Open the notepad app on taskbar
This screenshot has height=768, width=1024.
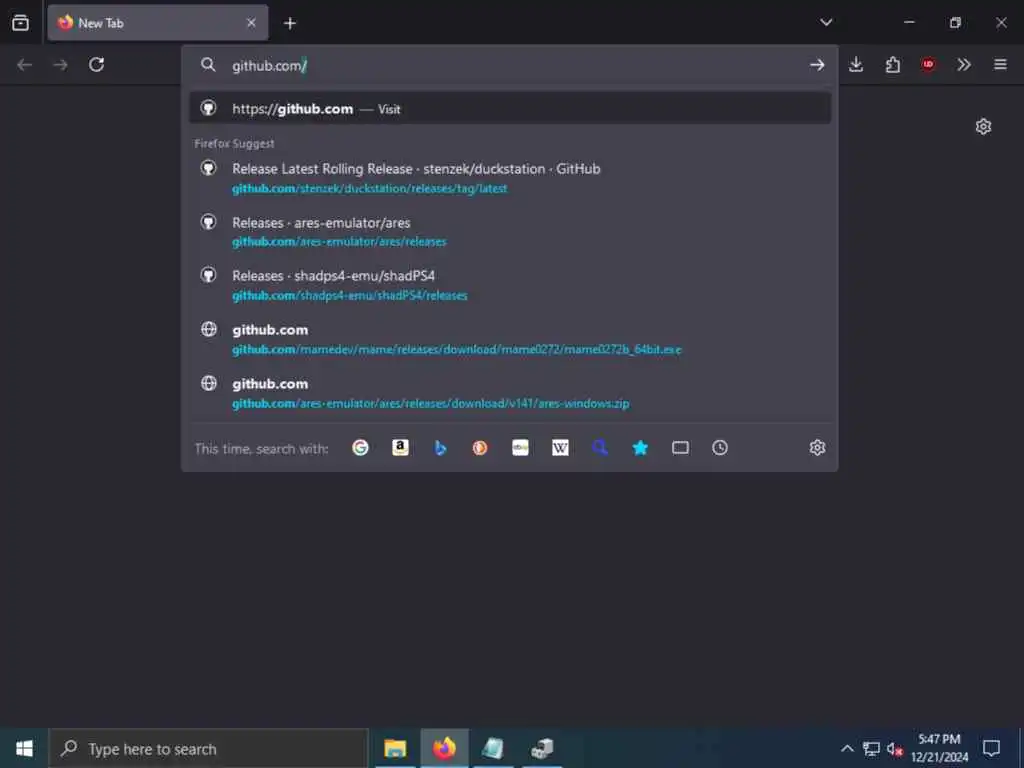493,748
